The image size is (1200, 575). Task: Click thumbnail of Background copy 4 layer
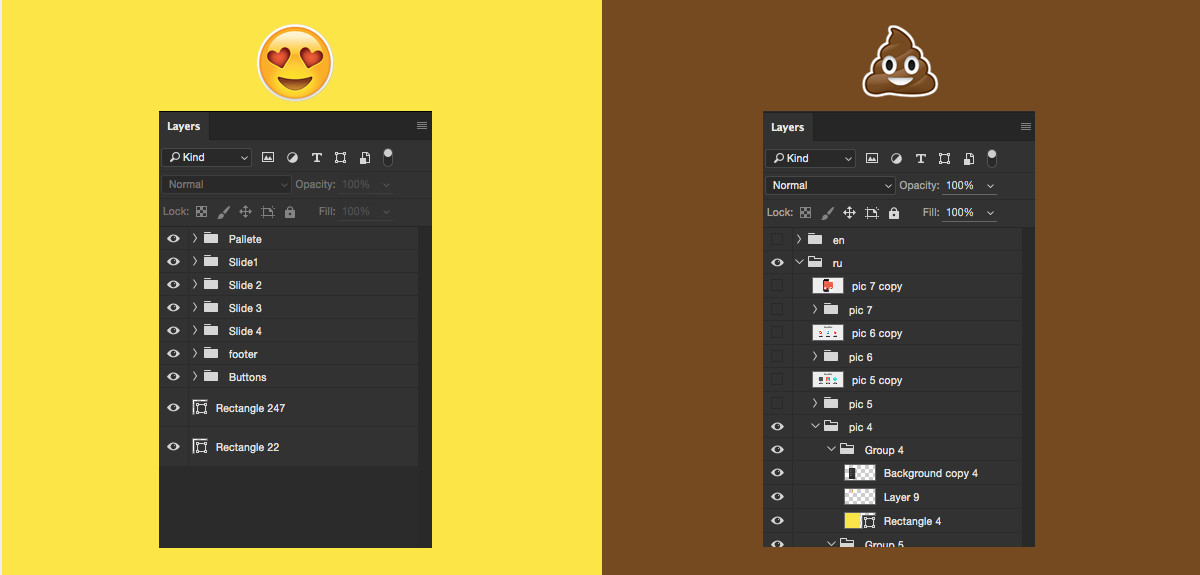(860, 473)
